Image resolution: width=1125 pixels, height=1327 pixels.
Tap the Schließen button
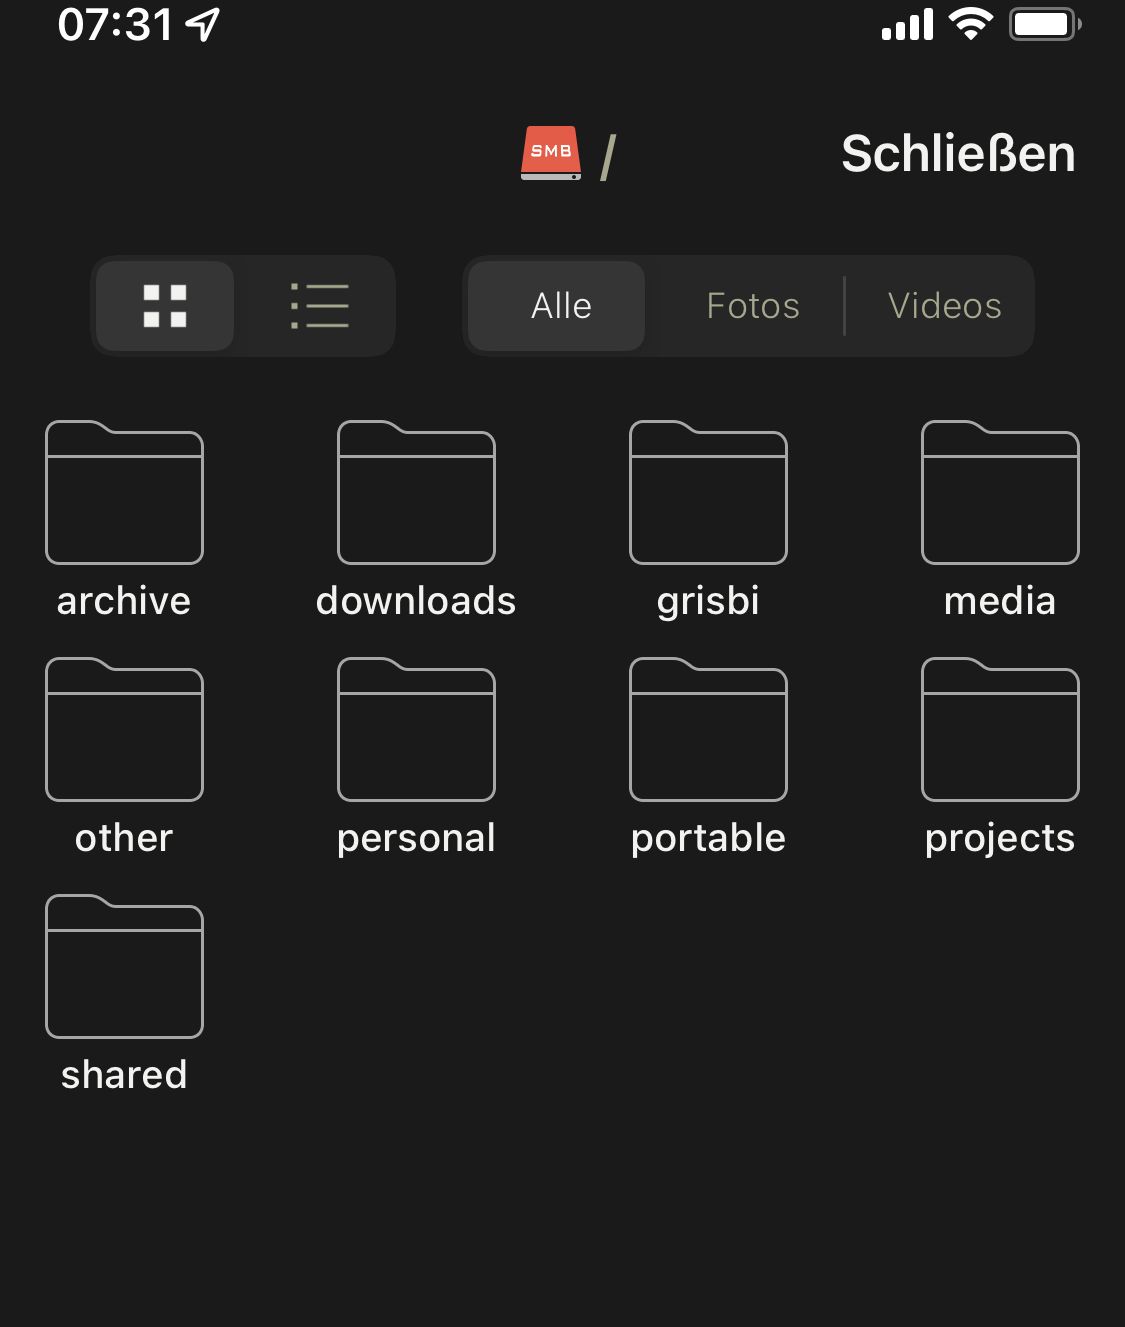coord(958,154)
